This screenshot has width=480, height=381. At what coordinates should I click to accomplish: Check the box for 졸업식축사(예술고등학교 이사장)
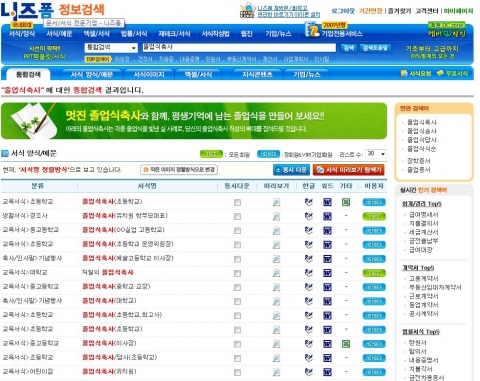pos(237,259)
